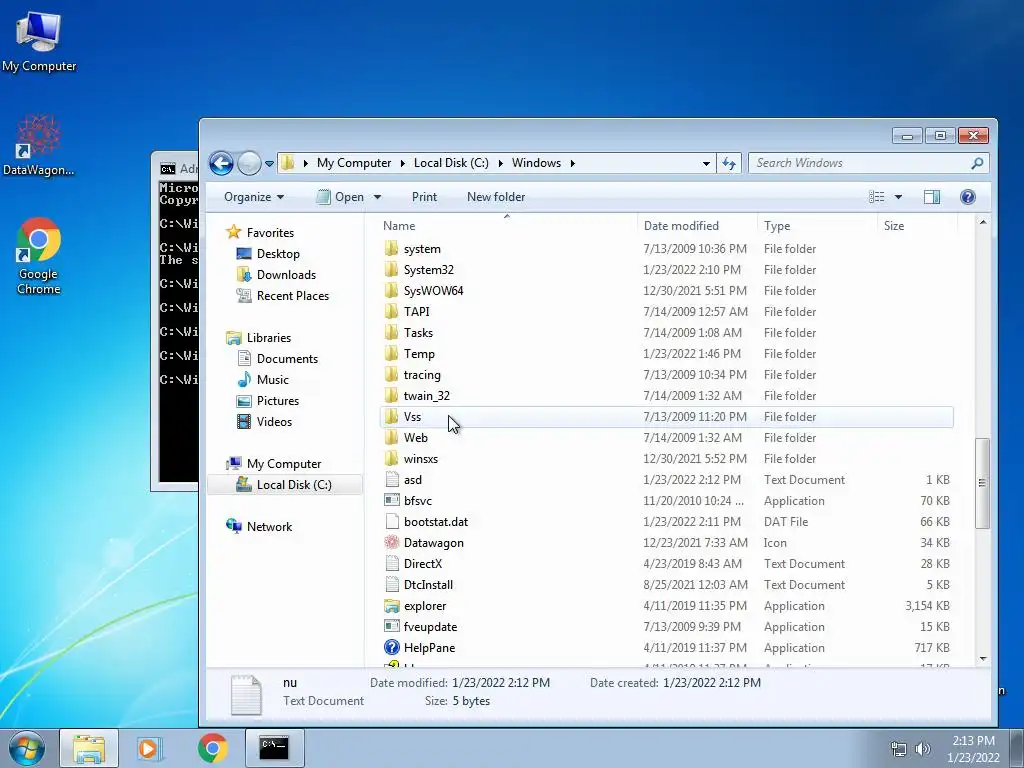Screen dimensions: 1024x768
Task: Sort by the Type column header
Action: 817,226
